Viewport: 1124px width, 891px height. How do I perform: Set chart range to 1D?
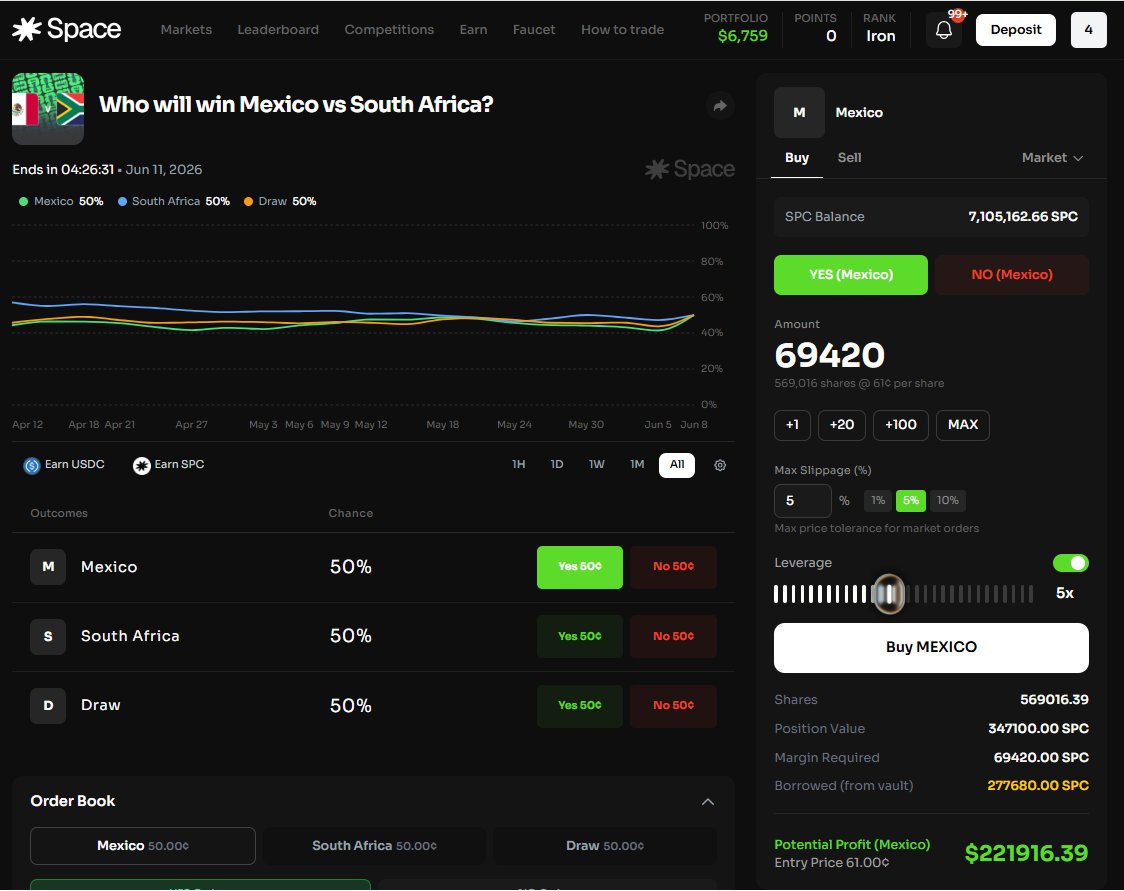coord(556,464)
